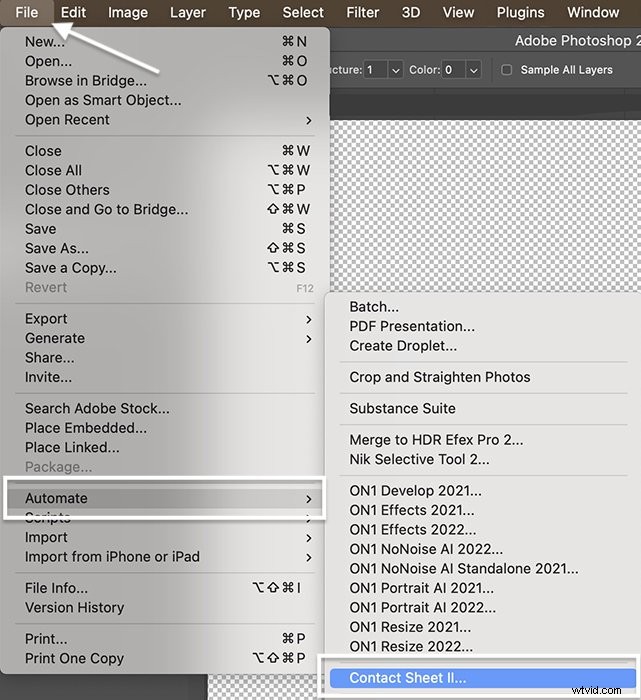Click Place Embedded... menu item

[x=86, y=428]
